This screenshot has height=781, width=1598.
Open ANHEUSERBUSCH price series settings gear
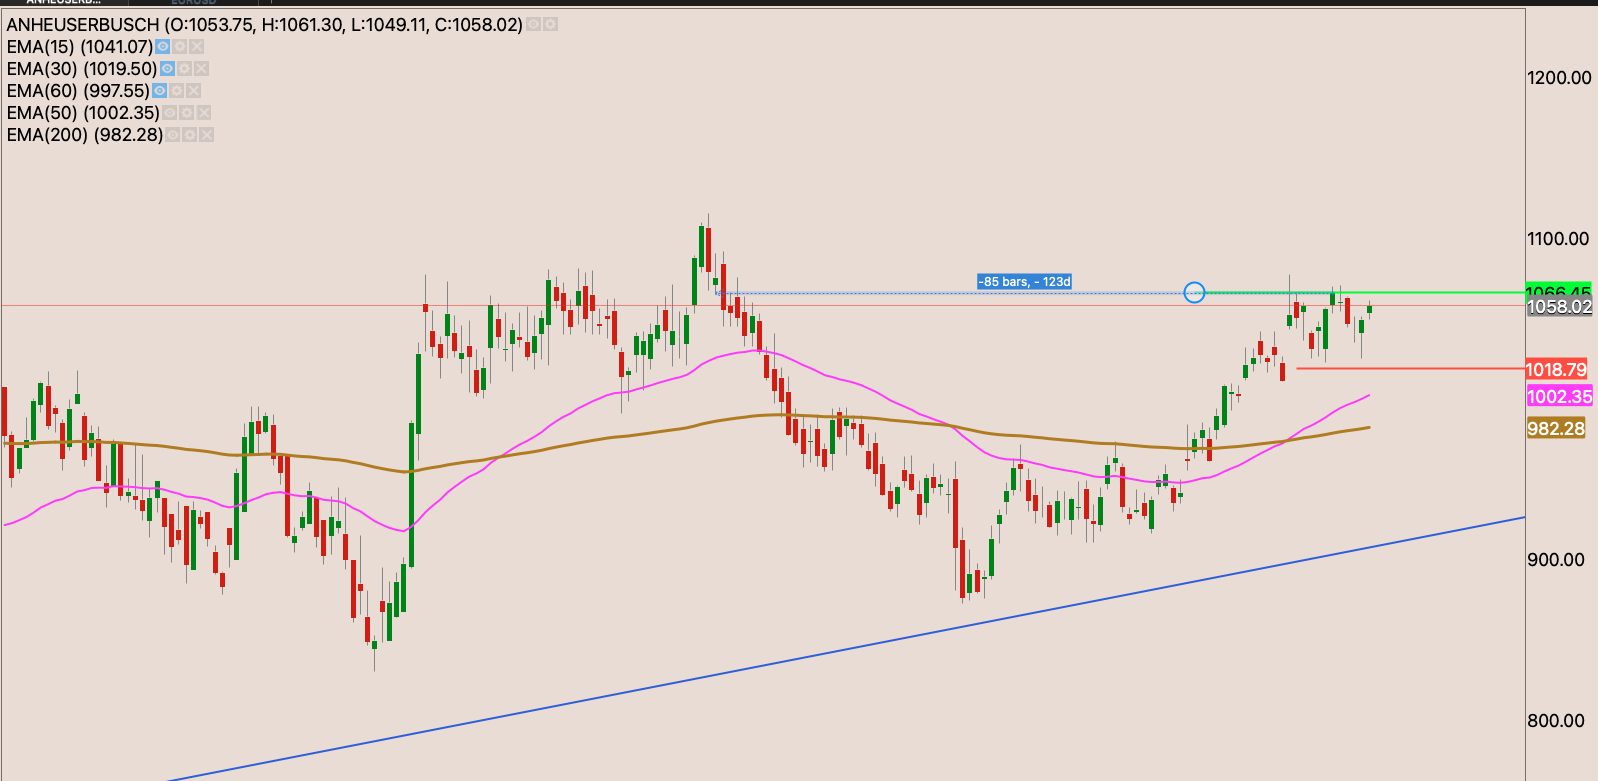click(x=550, y=24)
